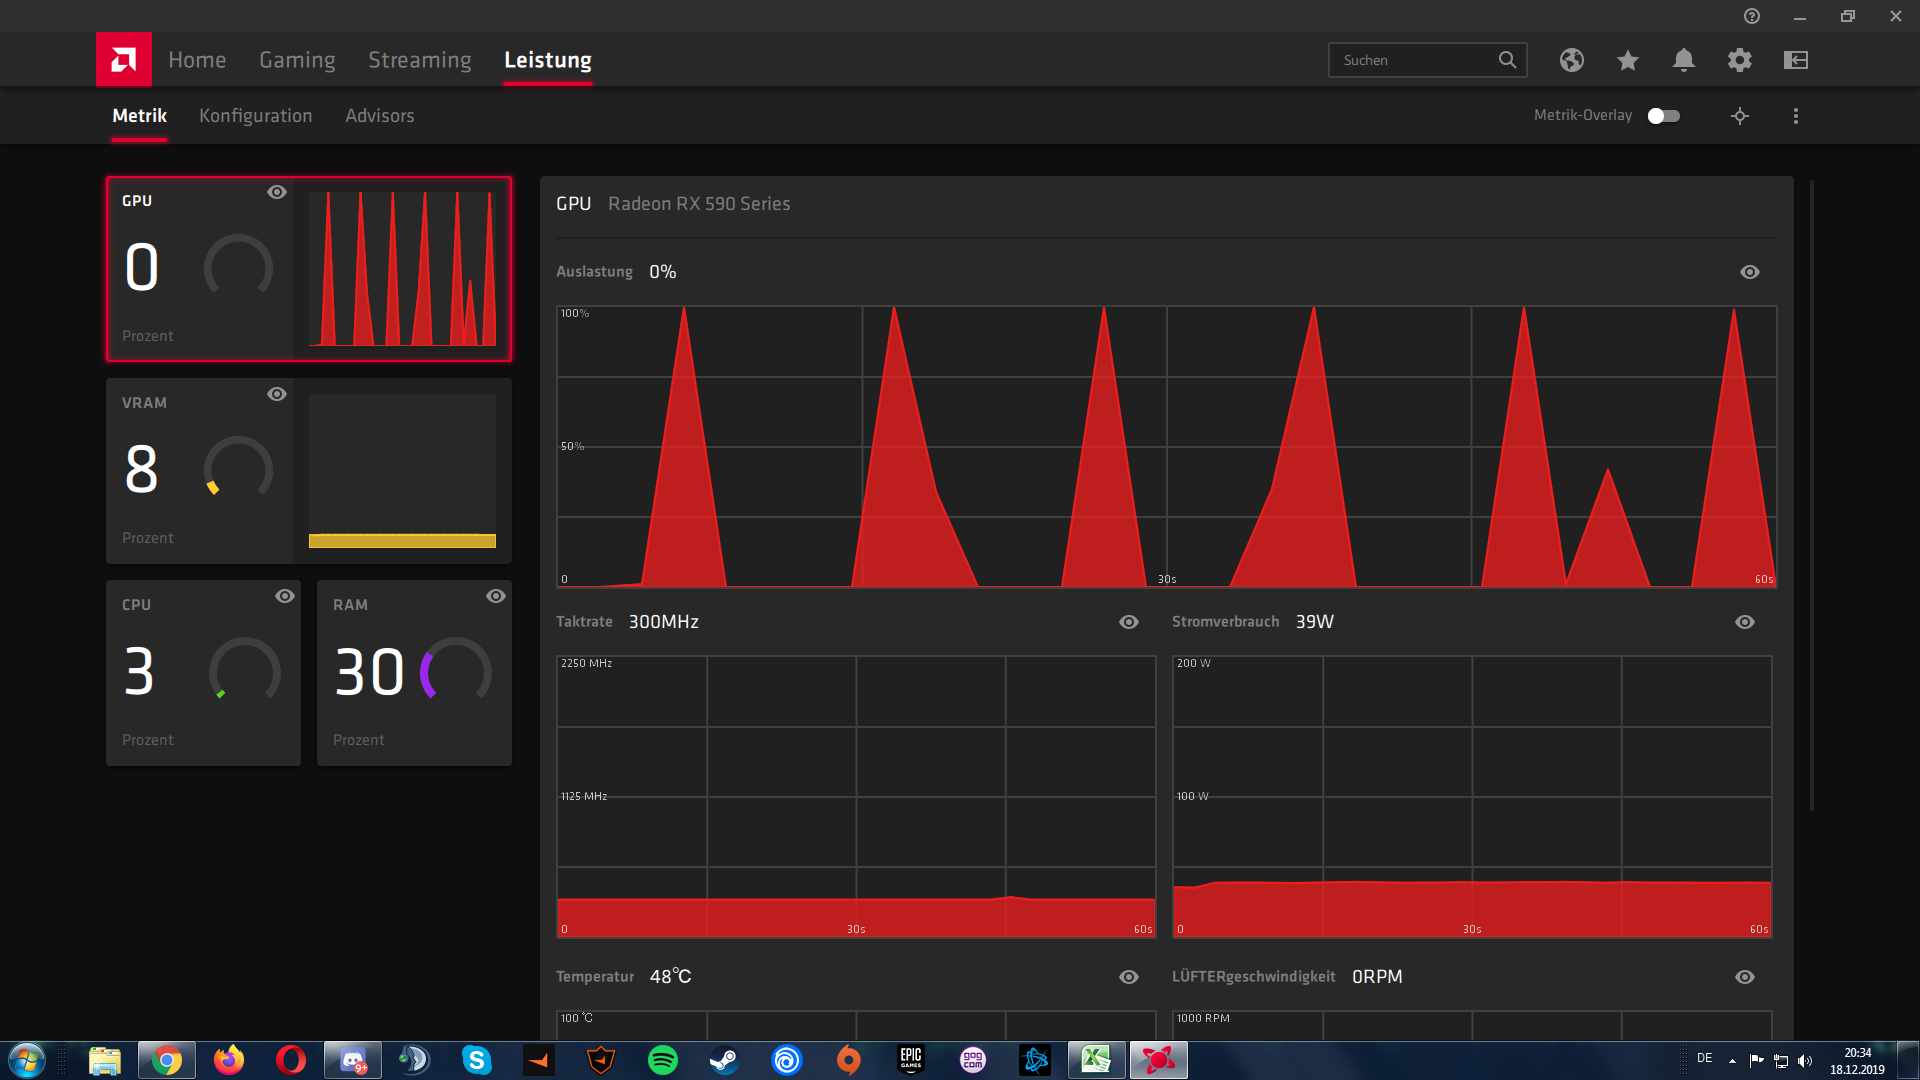Toggle visibility eye on VRAM tile
Image resolution: width=1920 pixels, height=1080 pixels.
(x=277, y=394)
